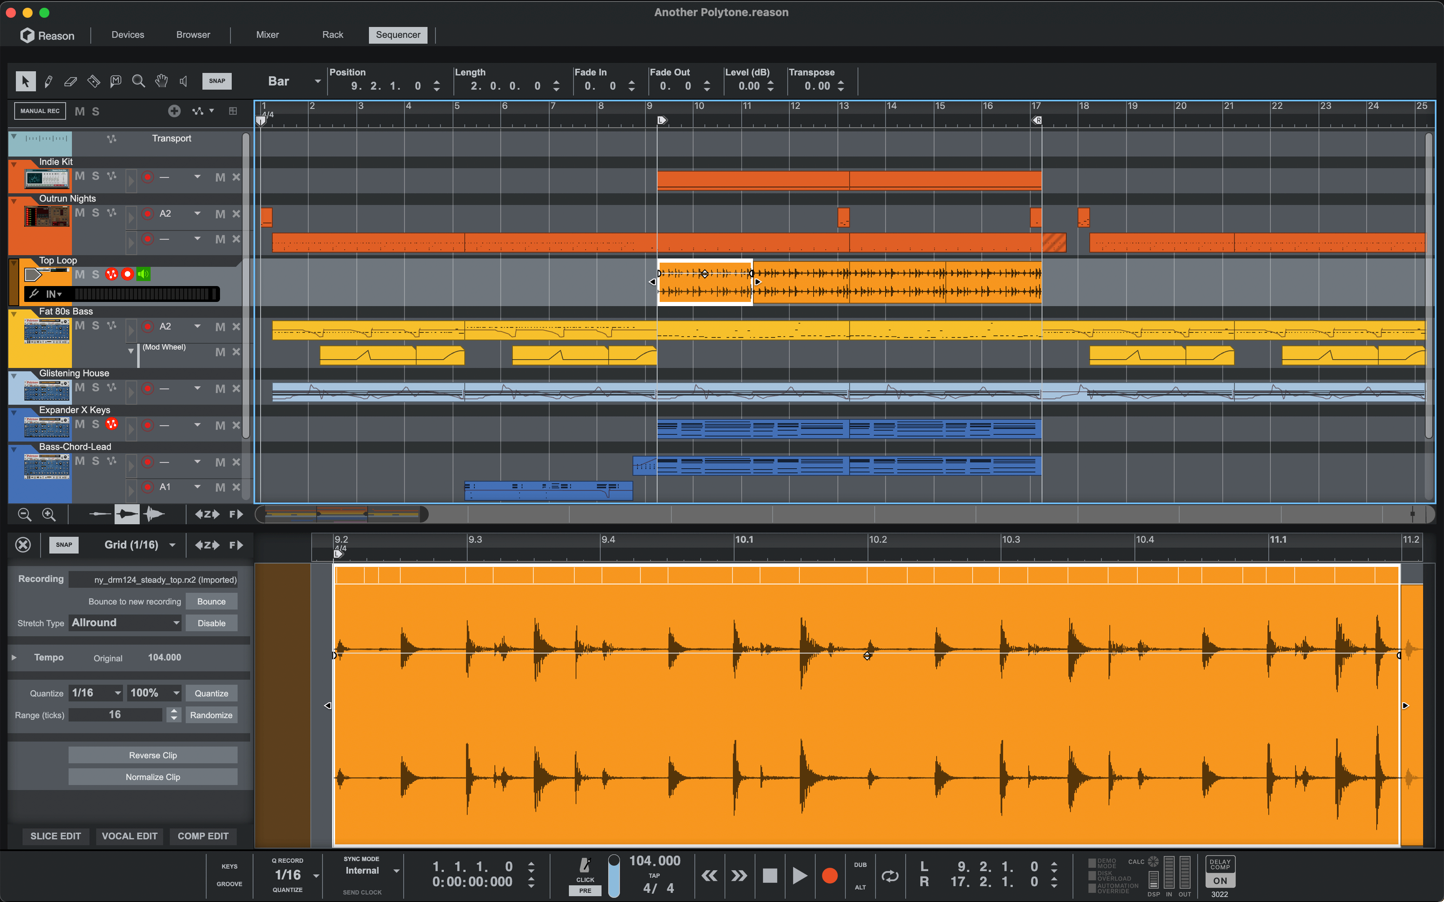Click the tempo fader next to 104.000
The height and width of the screenshot is (902, 1444).
pyautogui.click(x=613, y=875)
